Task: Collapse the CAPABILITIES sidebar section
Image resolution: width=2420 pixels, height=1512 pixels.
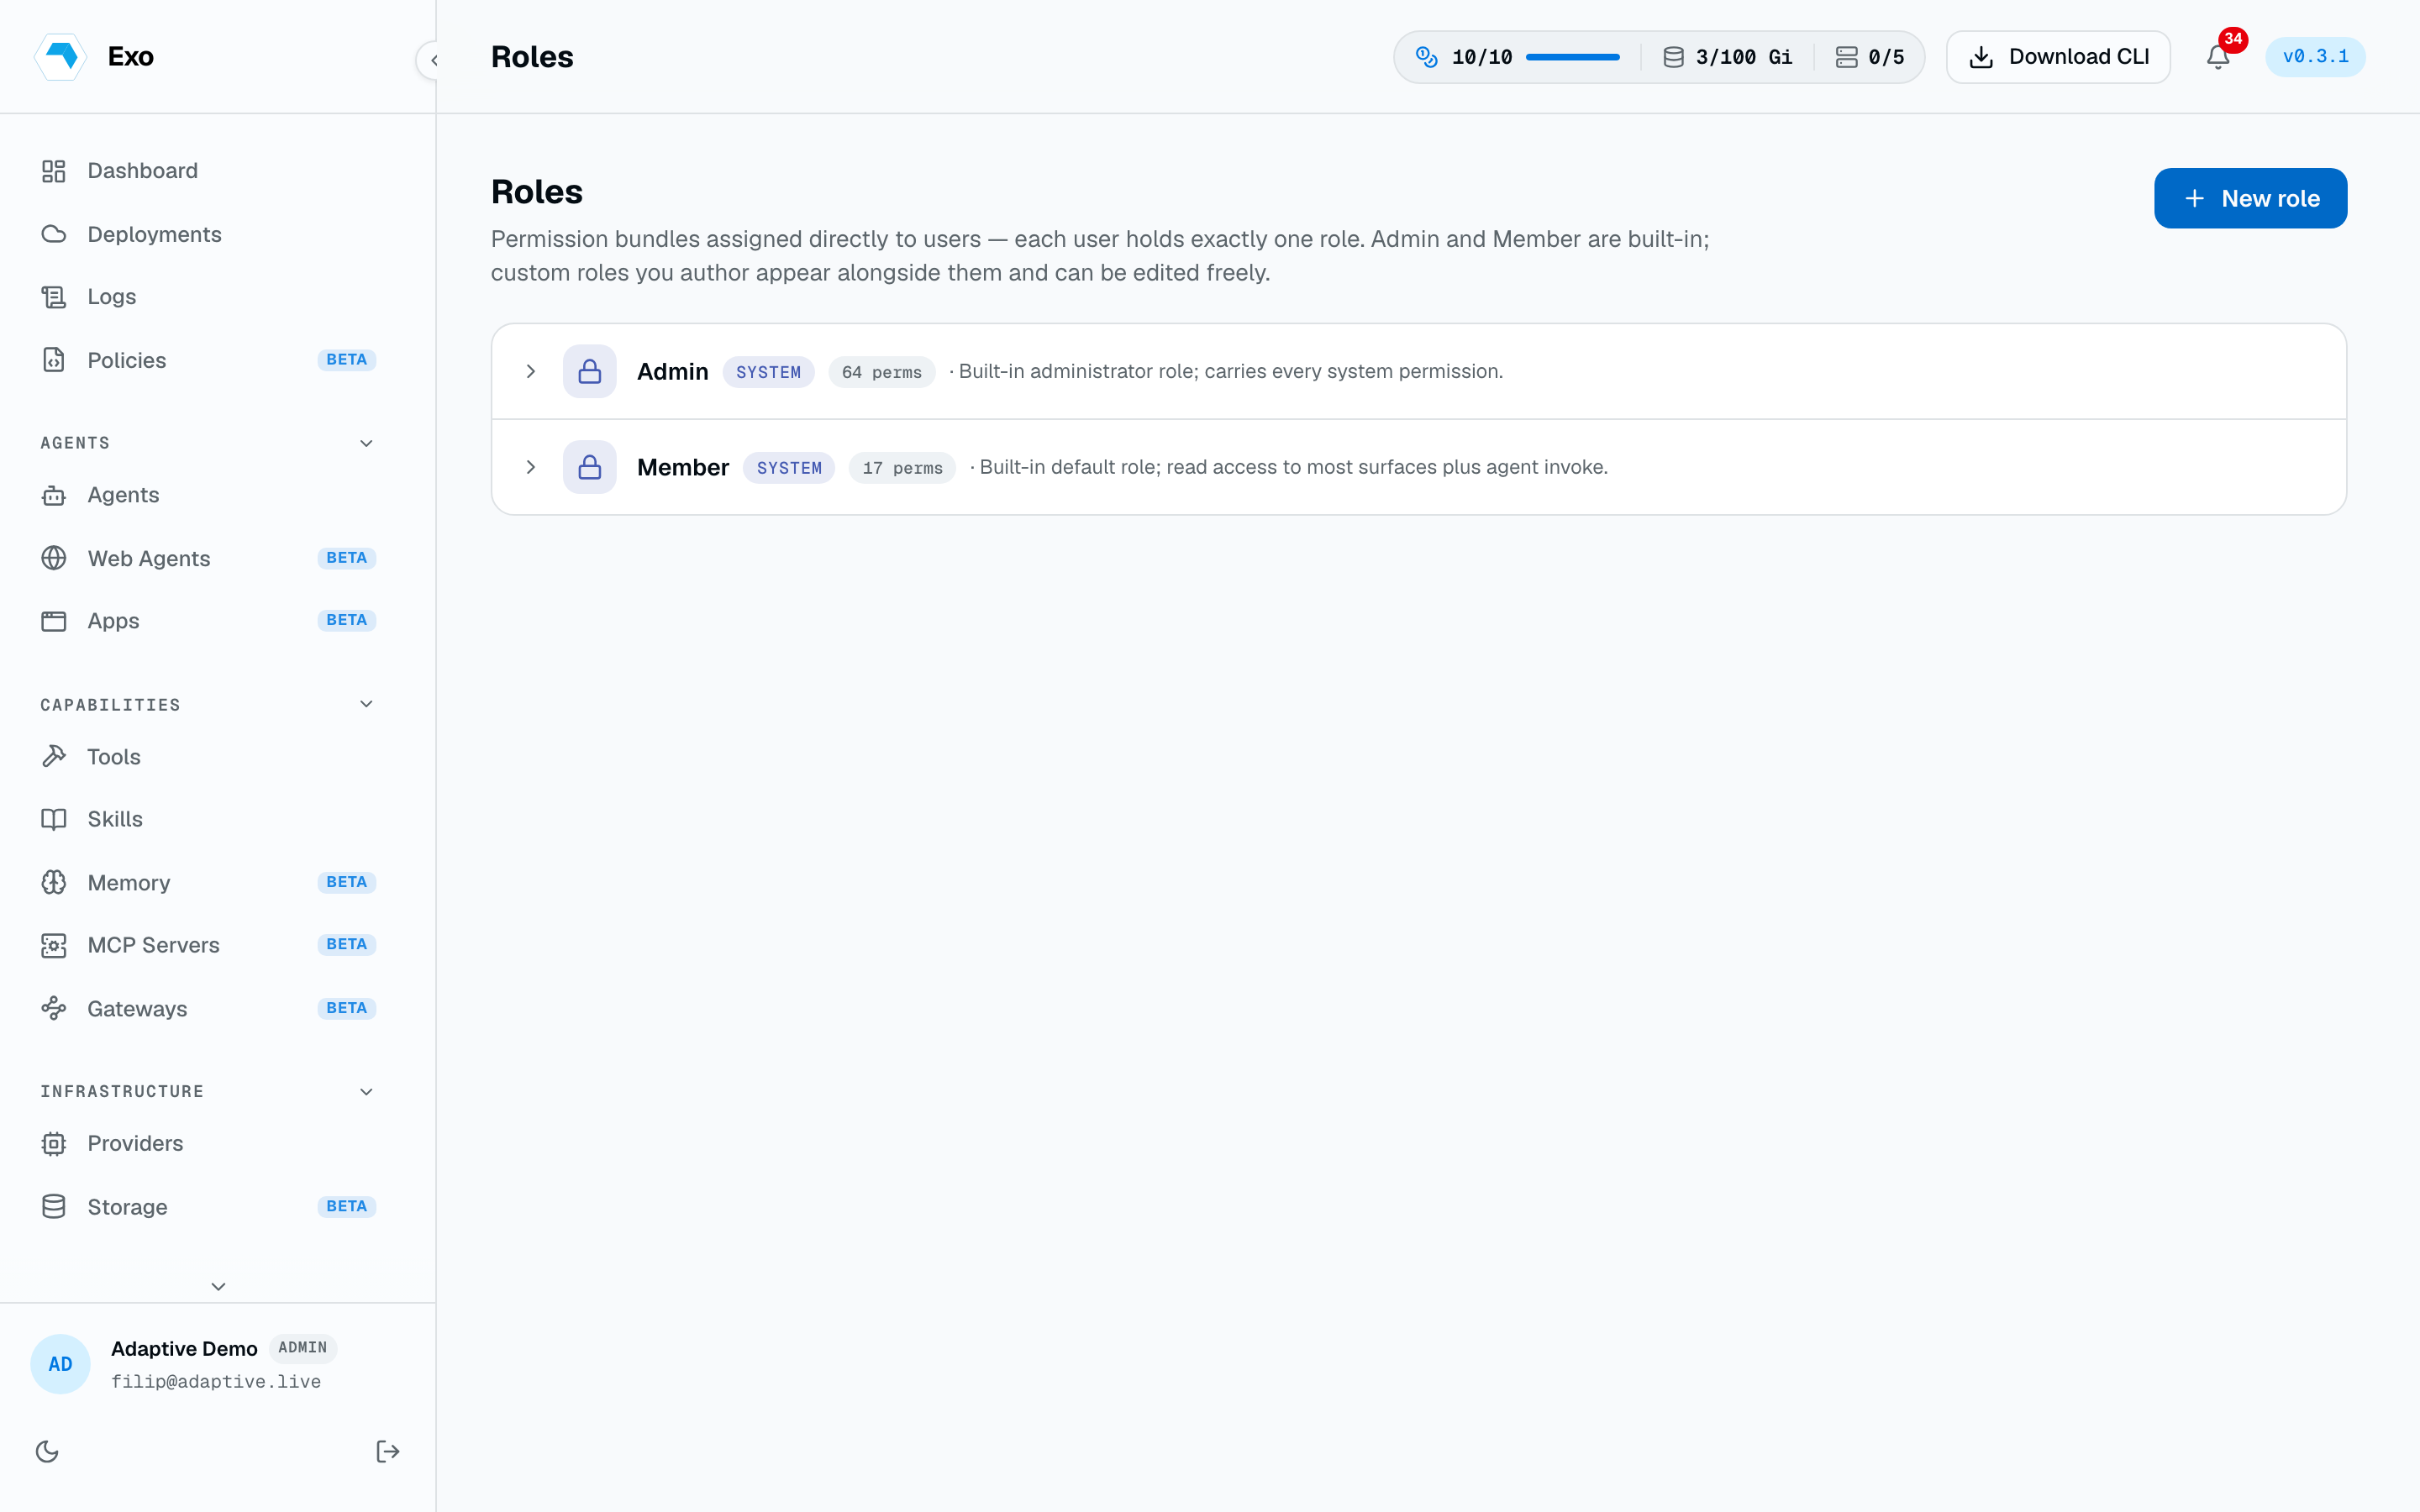Action: tap(367, 704)
